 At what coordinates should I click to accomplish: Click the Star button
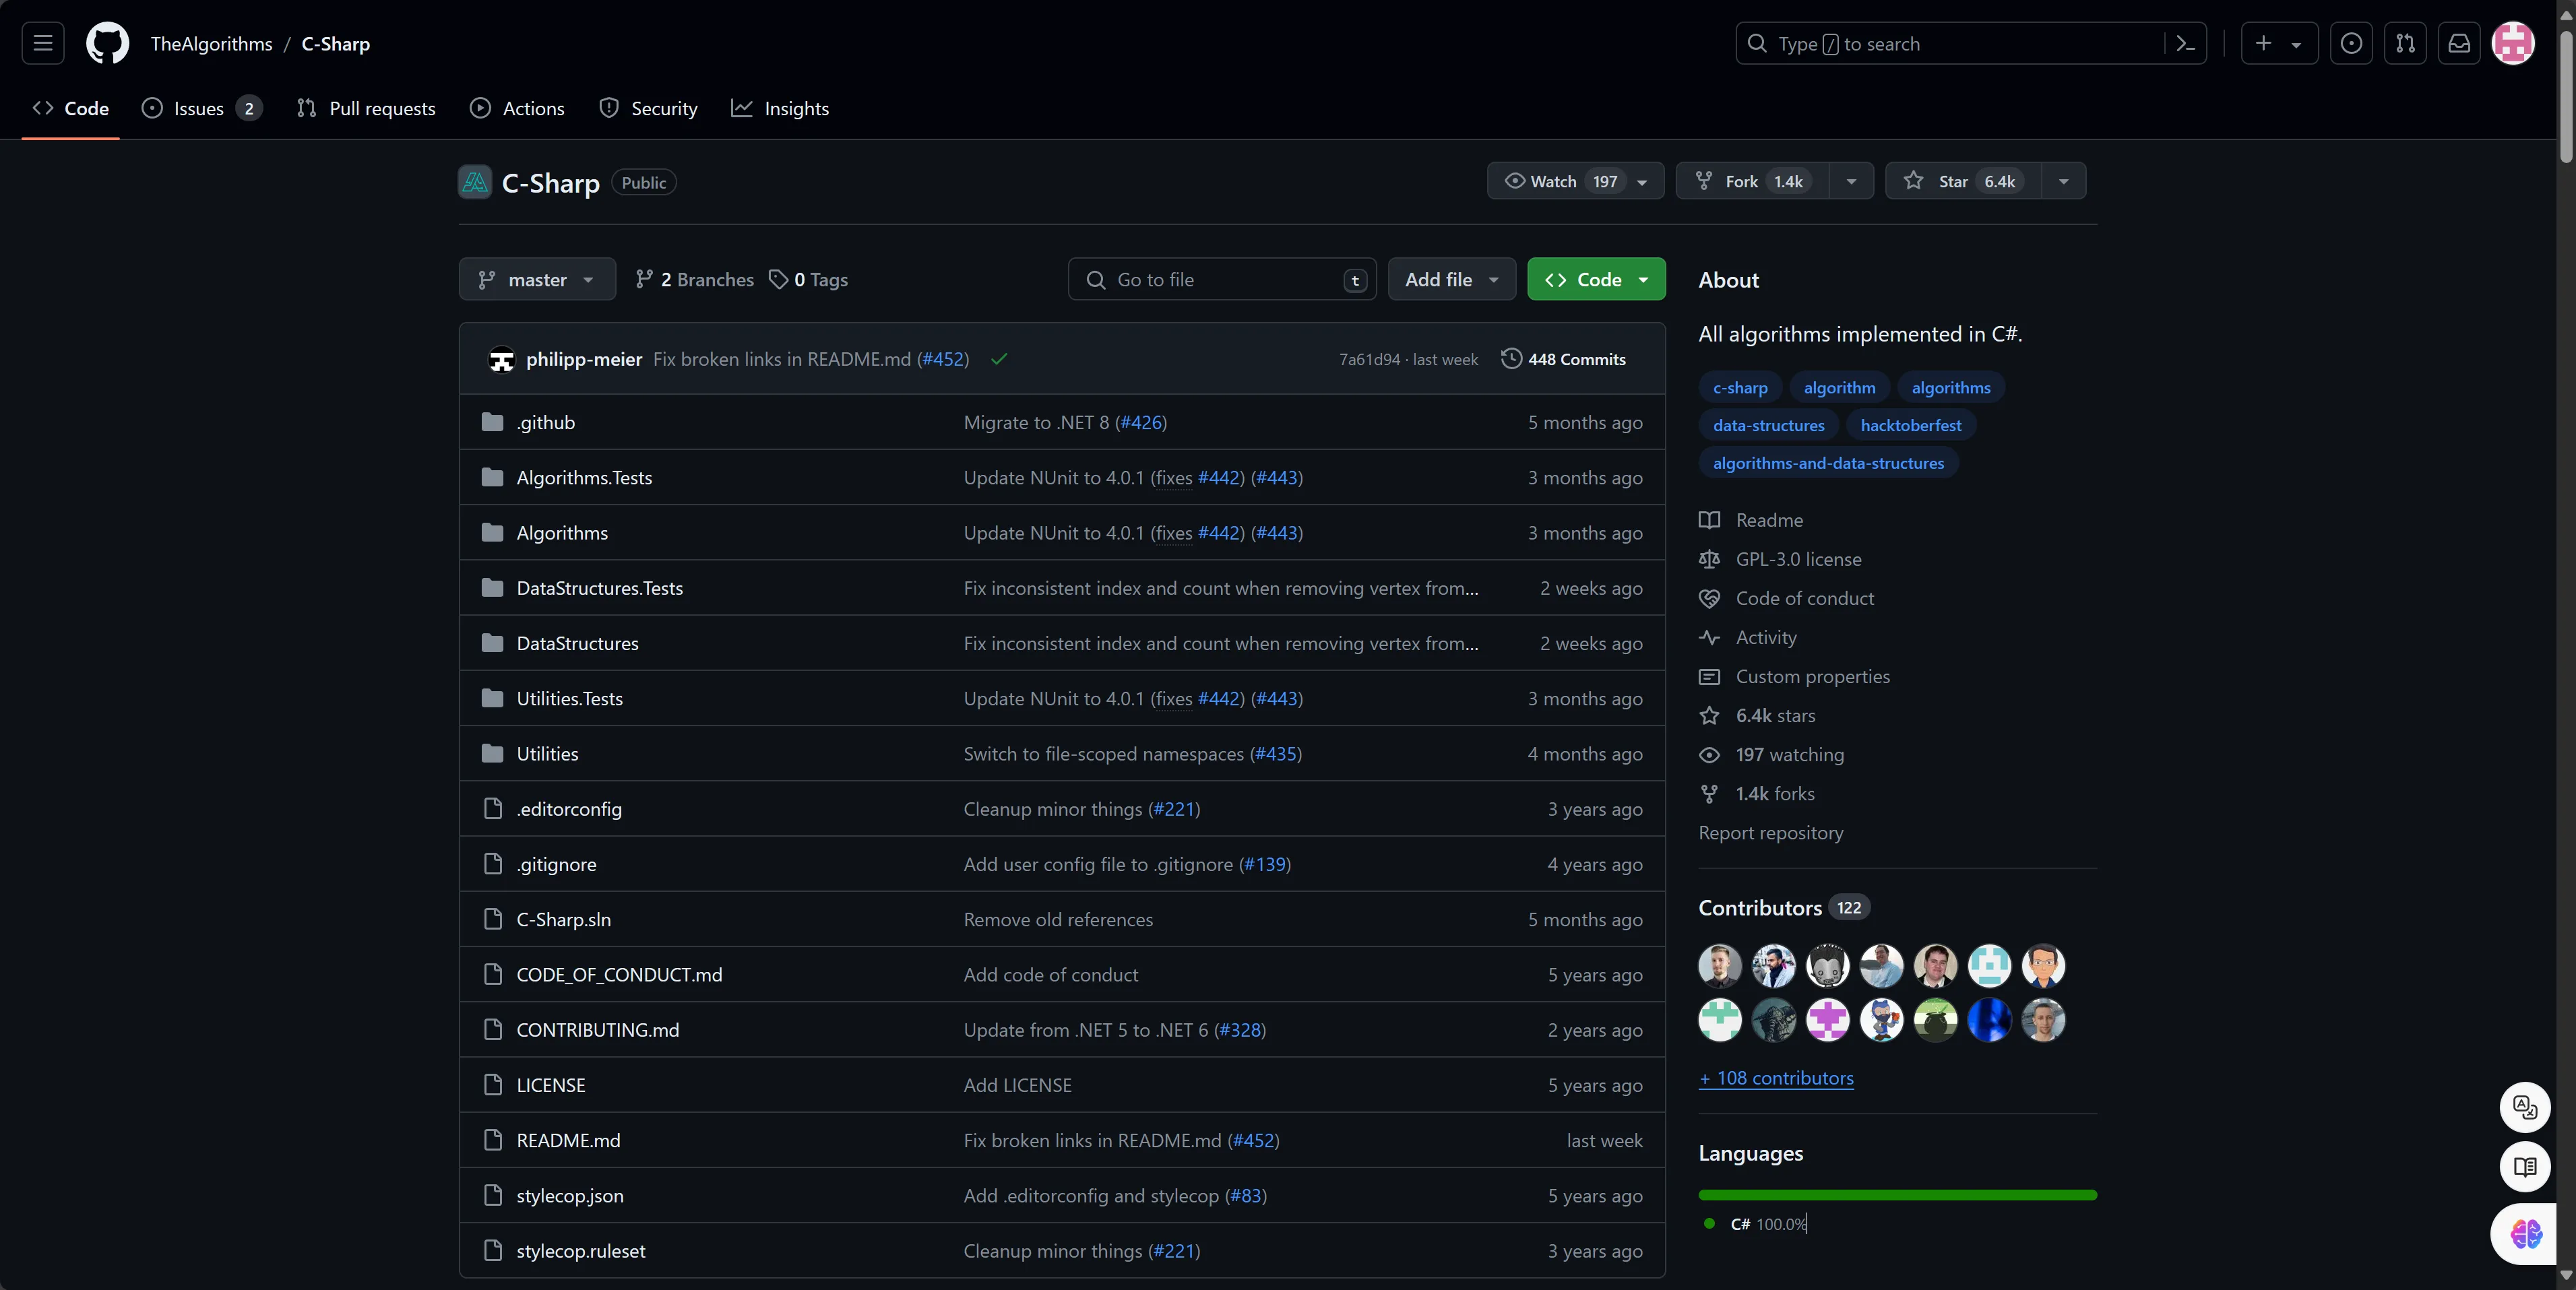1964,181
